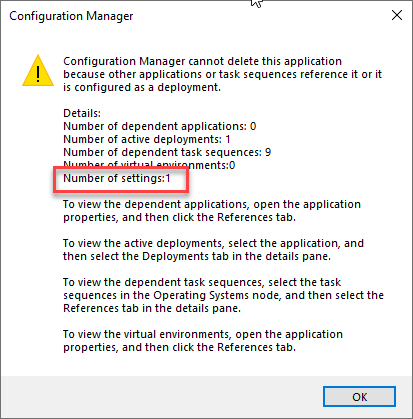Click 'Number of active deployments: 1' text
The height and width of the screenshot is (419, 413).
(x=147, y=139)
